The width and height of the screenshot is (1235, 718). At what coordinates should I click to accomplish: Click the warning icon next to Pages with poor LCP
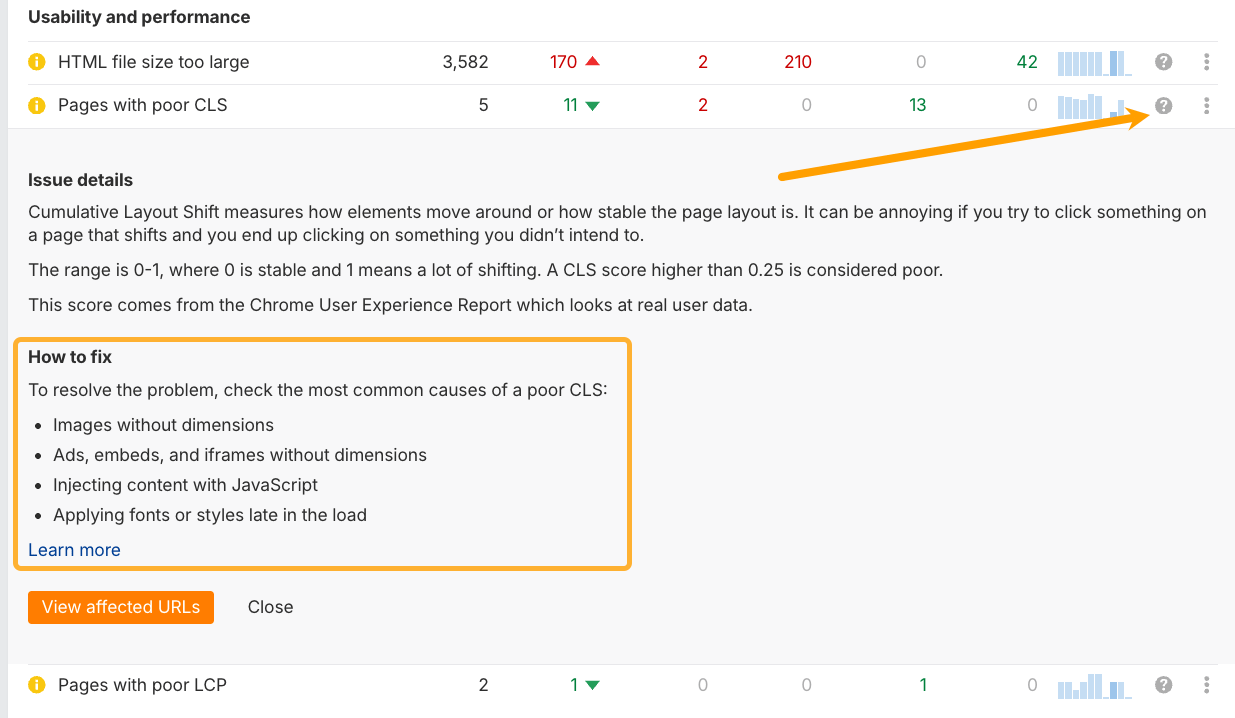click(36, 685)
